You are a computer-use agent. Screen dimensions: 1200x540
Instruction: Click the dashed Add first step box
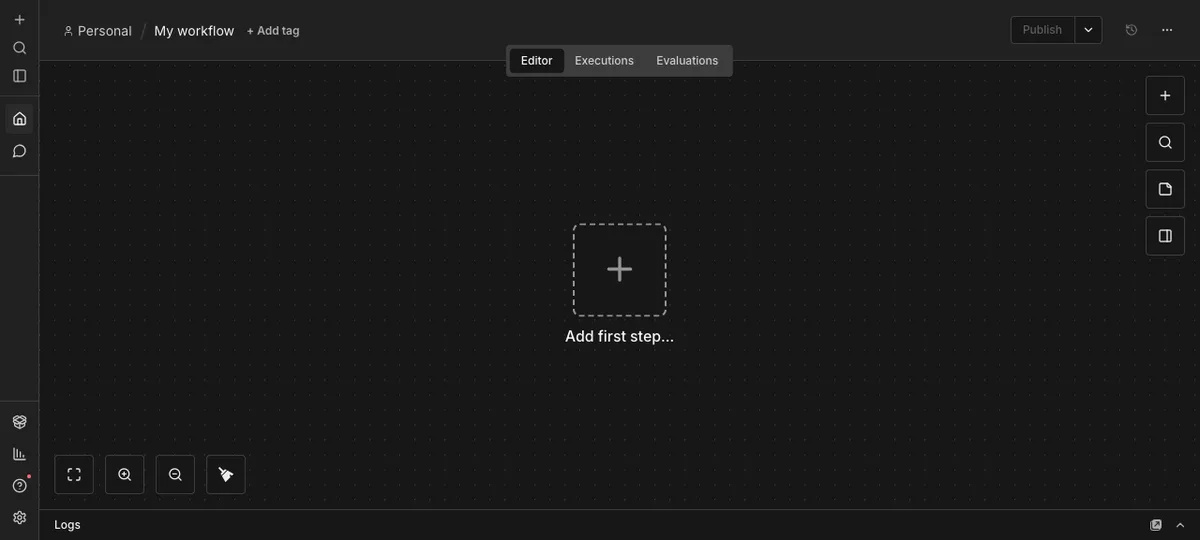click(620, 270)
